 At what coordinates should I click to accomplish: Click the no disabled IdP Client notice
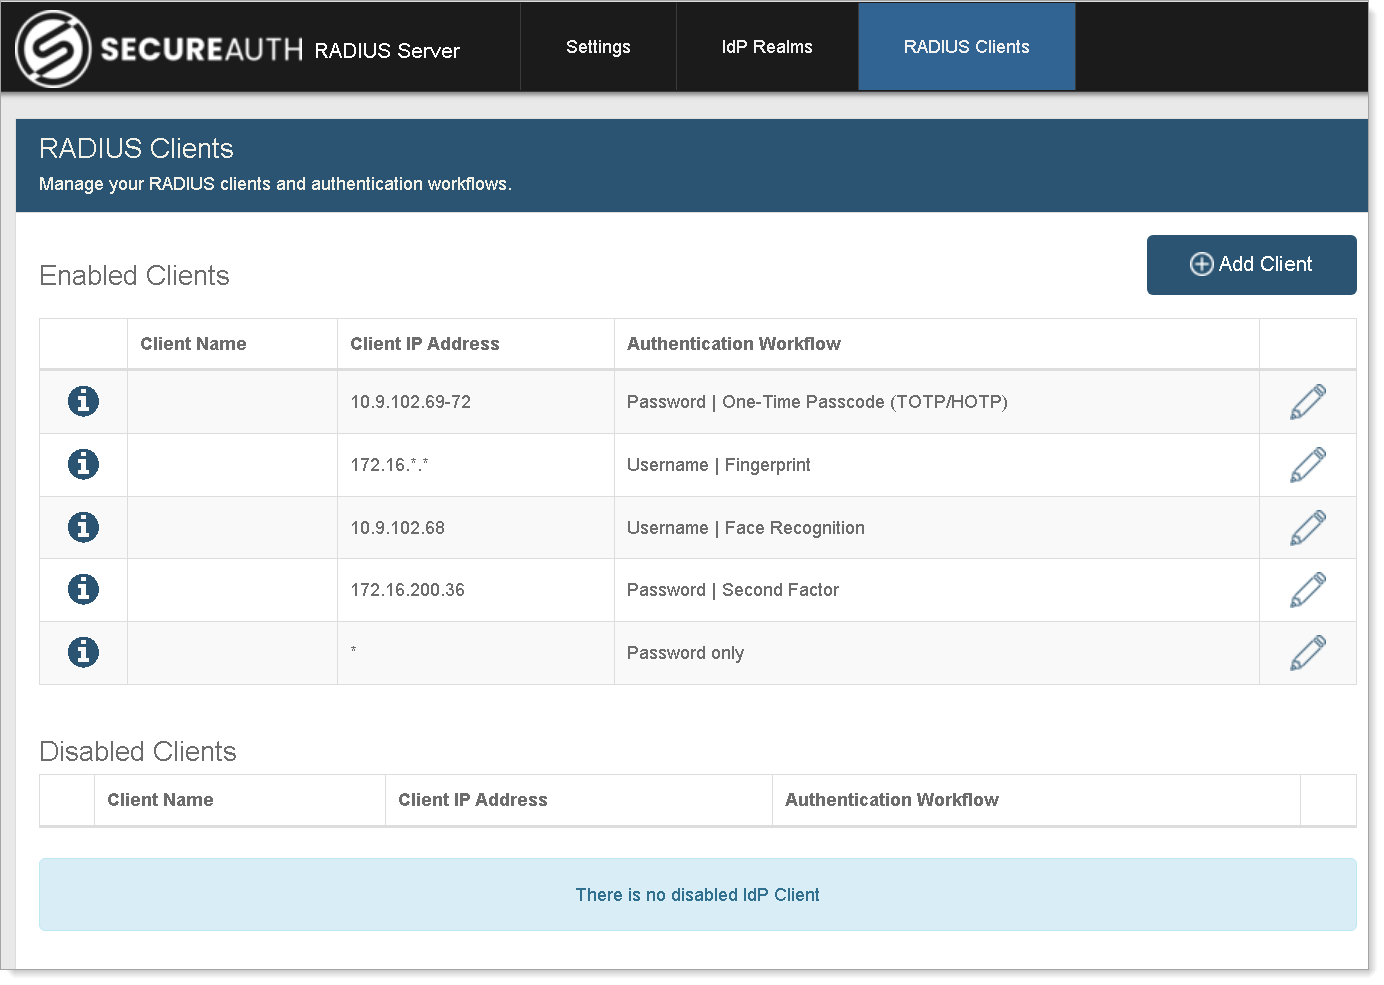[x=697, y=895]
